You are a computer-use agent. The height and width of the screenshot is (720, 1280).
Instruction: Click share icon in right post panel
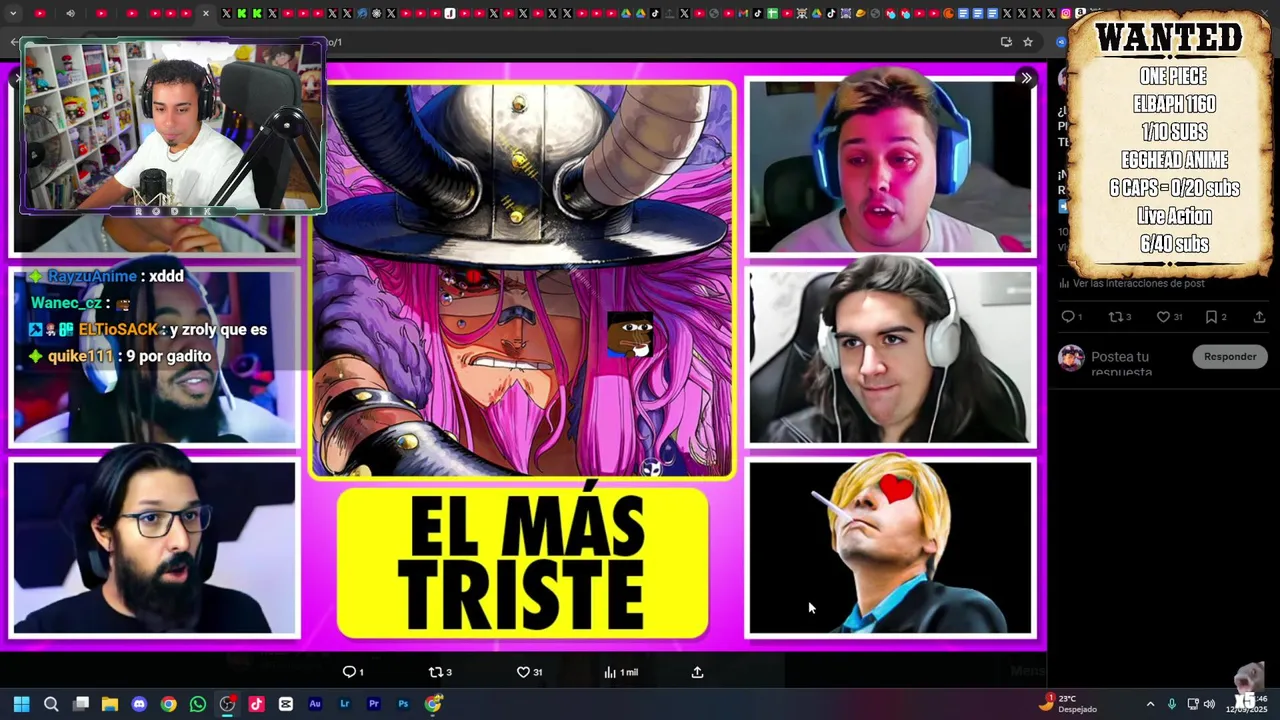1259,317
